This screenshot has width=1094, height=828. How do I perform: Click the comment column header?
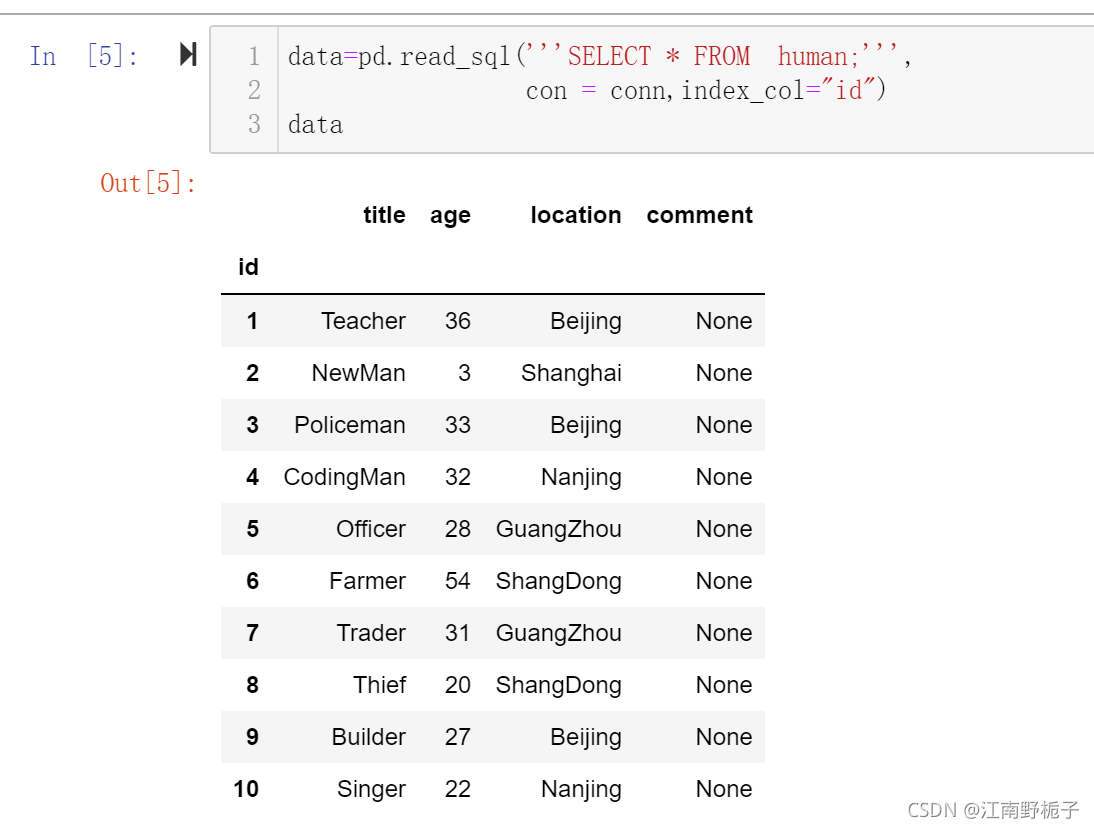click(699, 214)
